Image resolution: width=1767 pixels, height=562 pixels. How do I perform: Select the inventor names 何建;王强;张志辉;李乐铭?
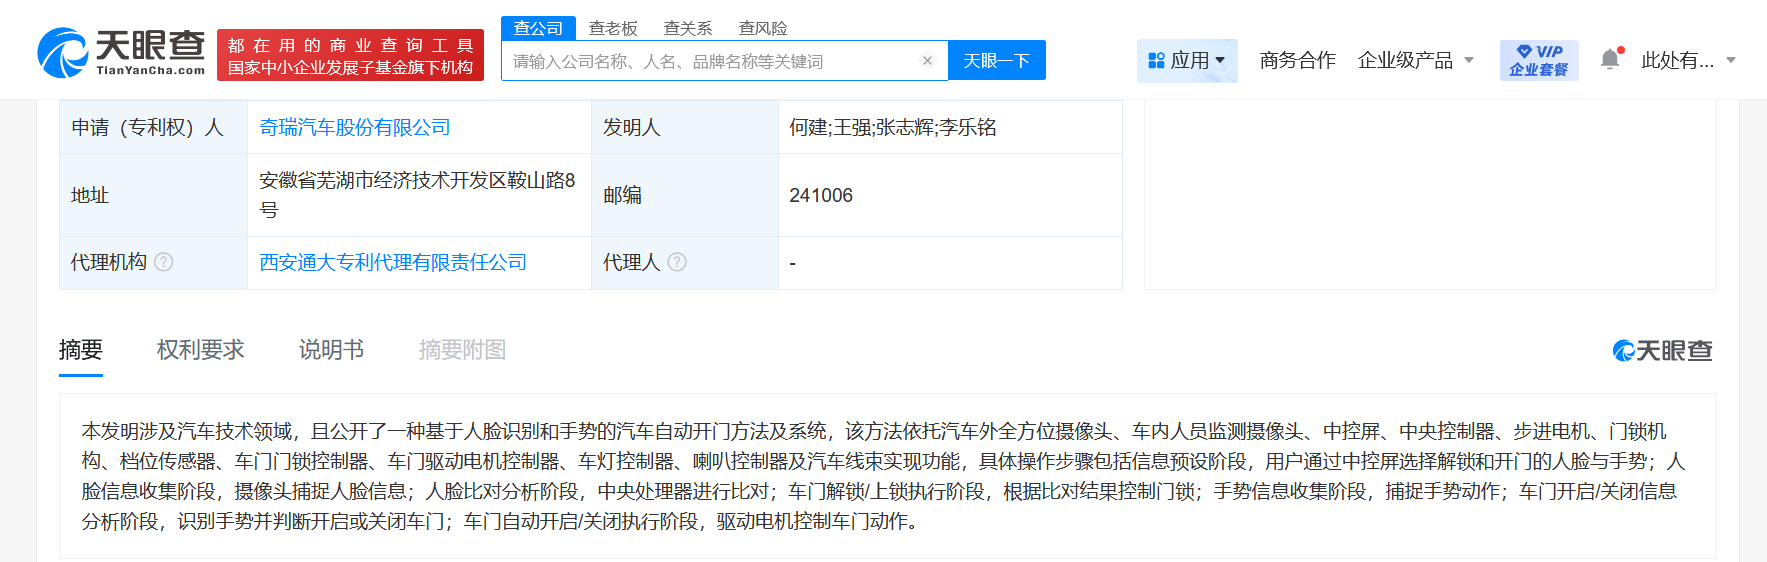[x=893, y=127]
